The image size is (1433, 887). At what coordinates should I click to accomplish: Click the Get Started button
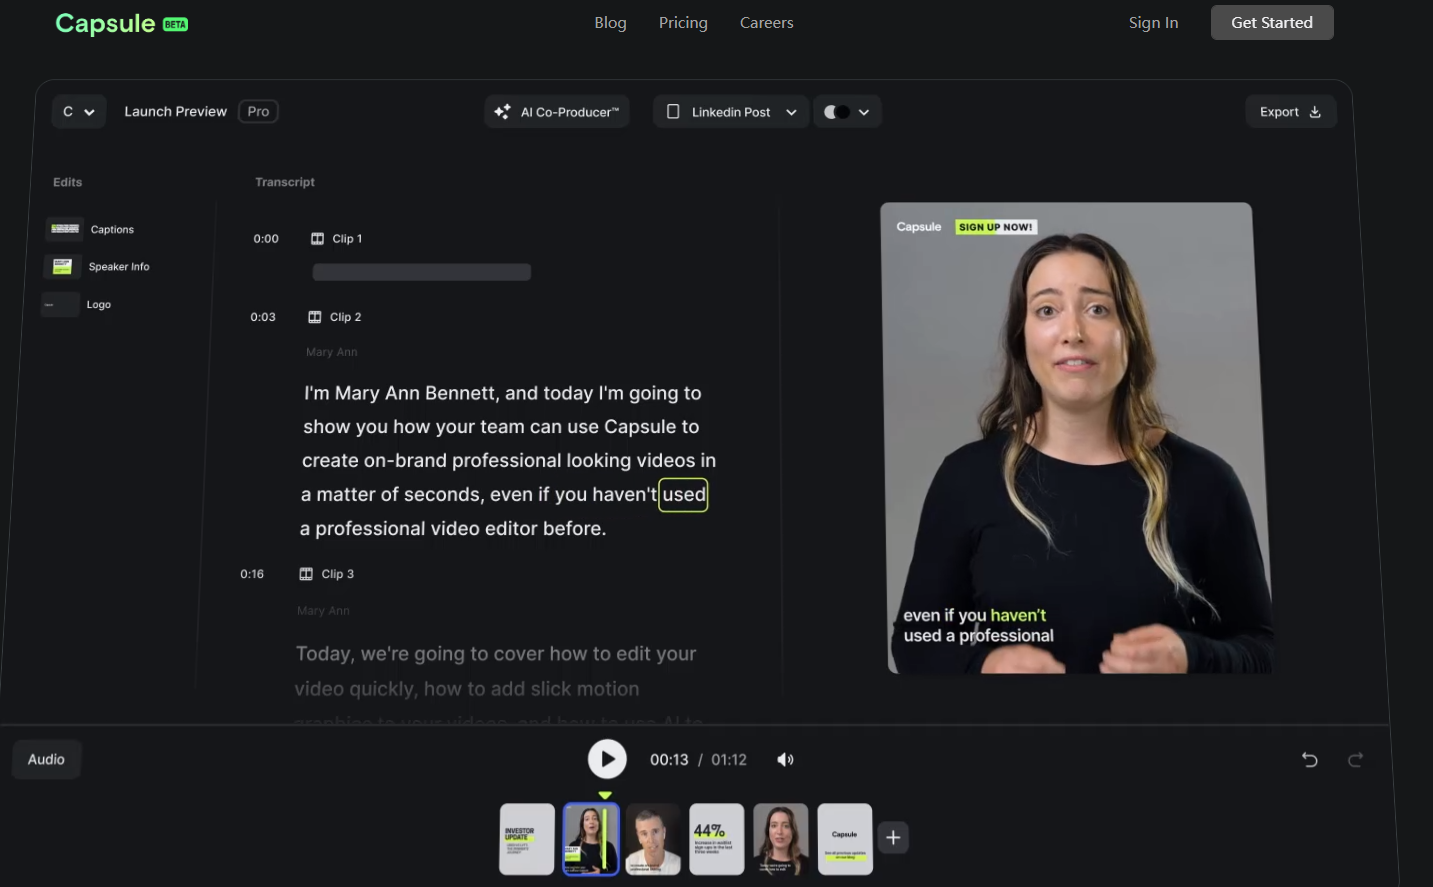[1272, 22]
